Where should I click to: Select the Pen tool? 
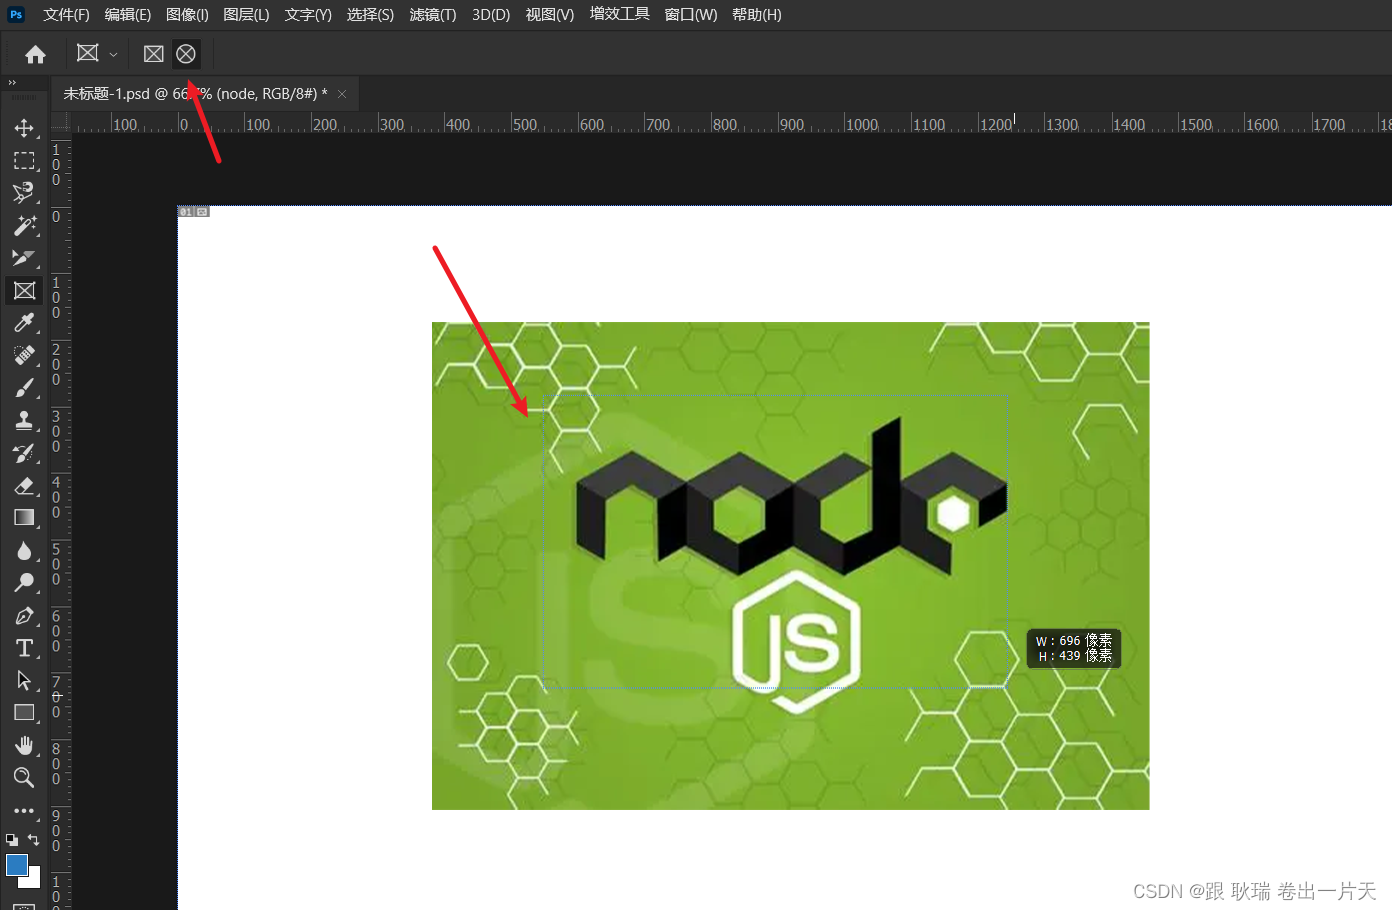(x=24, y=616)
